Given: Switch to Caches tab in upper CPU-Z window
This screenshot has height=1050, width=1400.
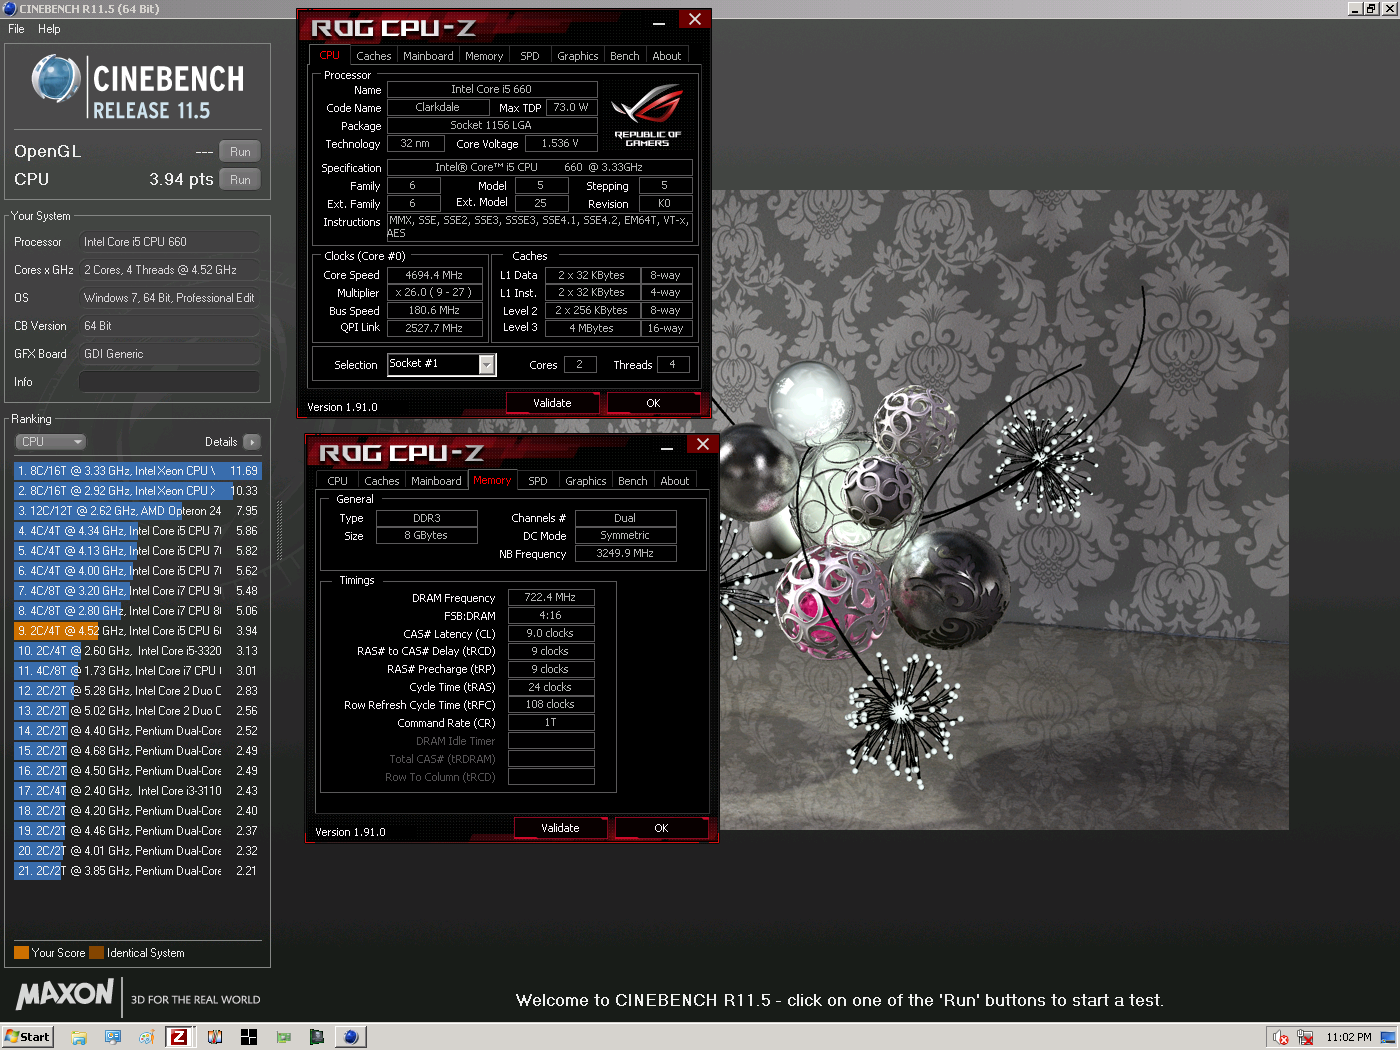Looking at the screenshot, I should [373, 56].
